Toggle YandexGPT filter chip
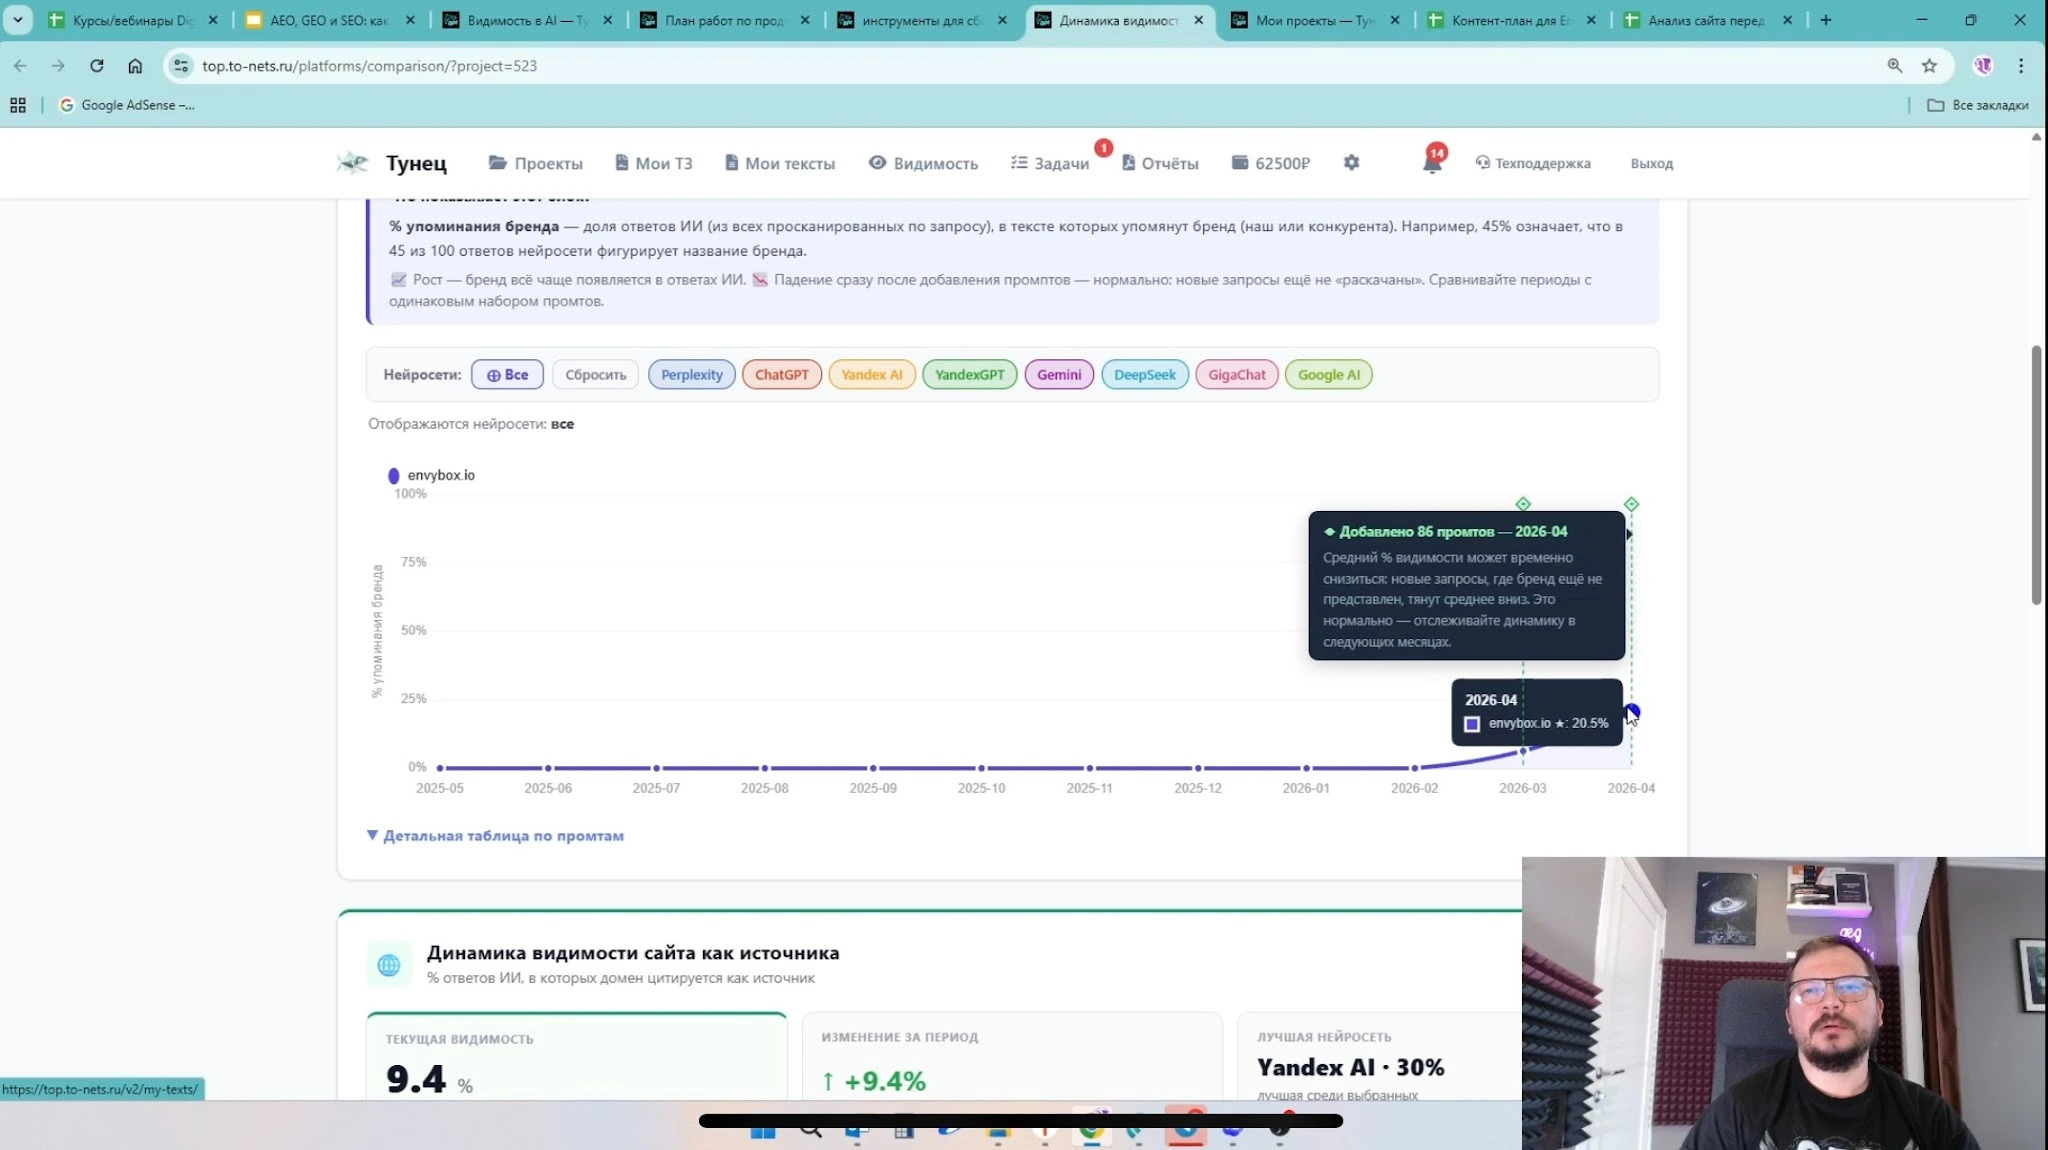The image size is (2048, 1150). click(x=970, y=375)
